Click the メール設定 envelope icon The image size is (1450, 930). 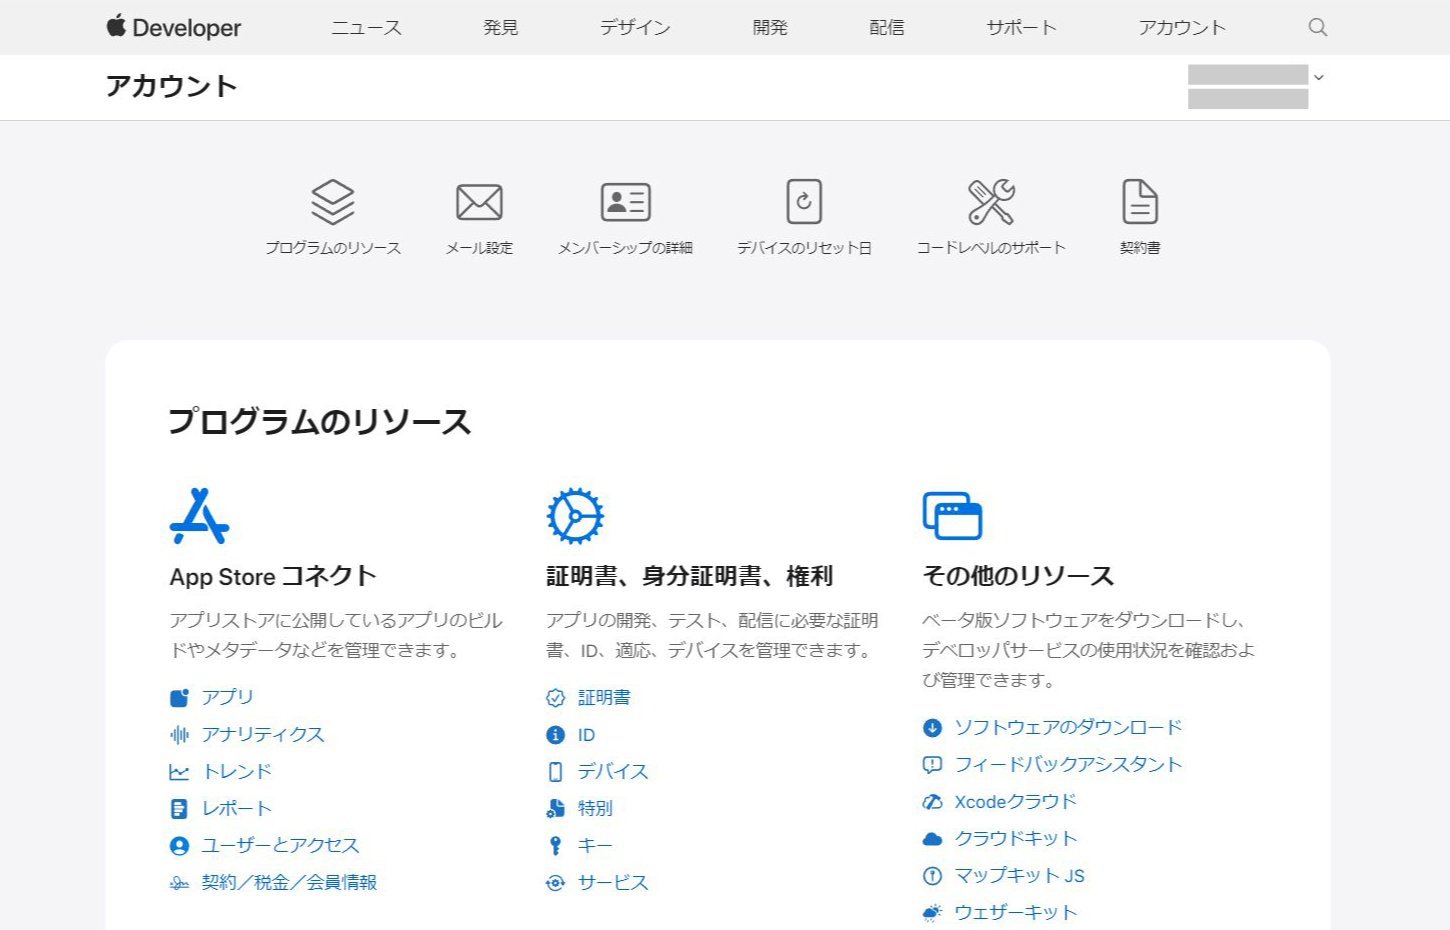point(479,202)
